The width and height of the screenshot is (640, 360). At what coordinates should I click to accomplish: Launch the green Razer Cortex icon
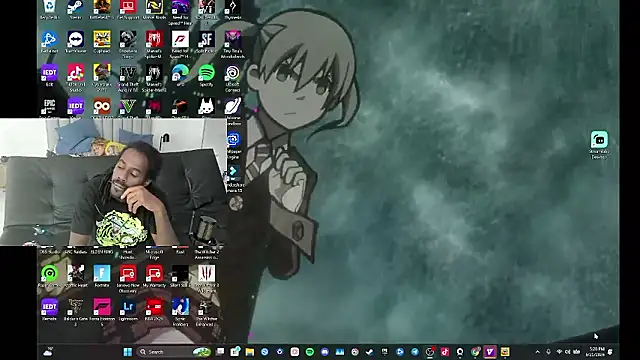pos(49,276)
